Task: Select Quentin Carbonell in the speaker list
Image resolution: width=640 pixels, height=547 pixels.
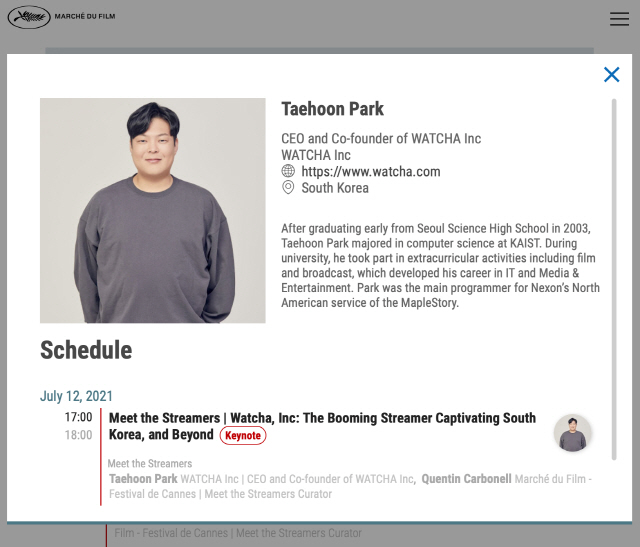Action: tap(466, 479)
